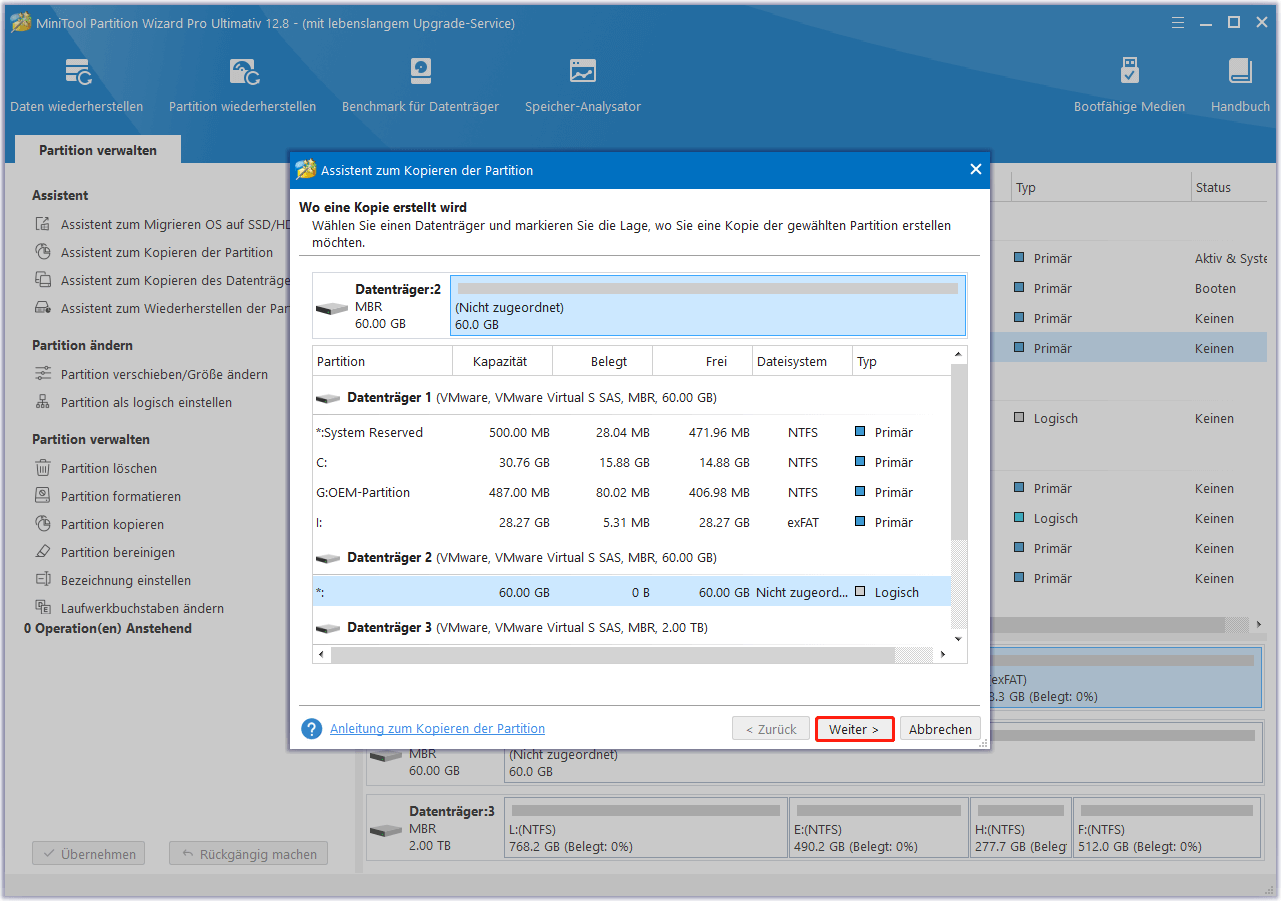
Task: Choose Partition verschieben/Größe ändern
Action: [x=152, y=375]
